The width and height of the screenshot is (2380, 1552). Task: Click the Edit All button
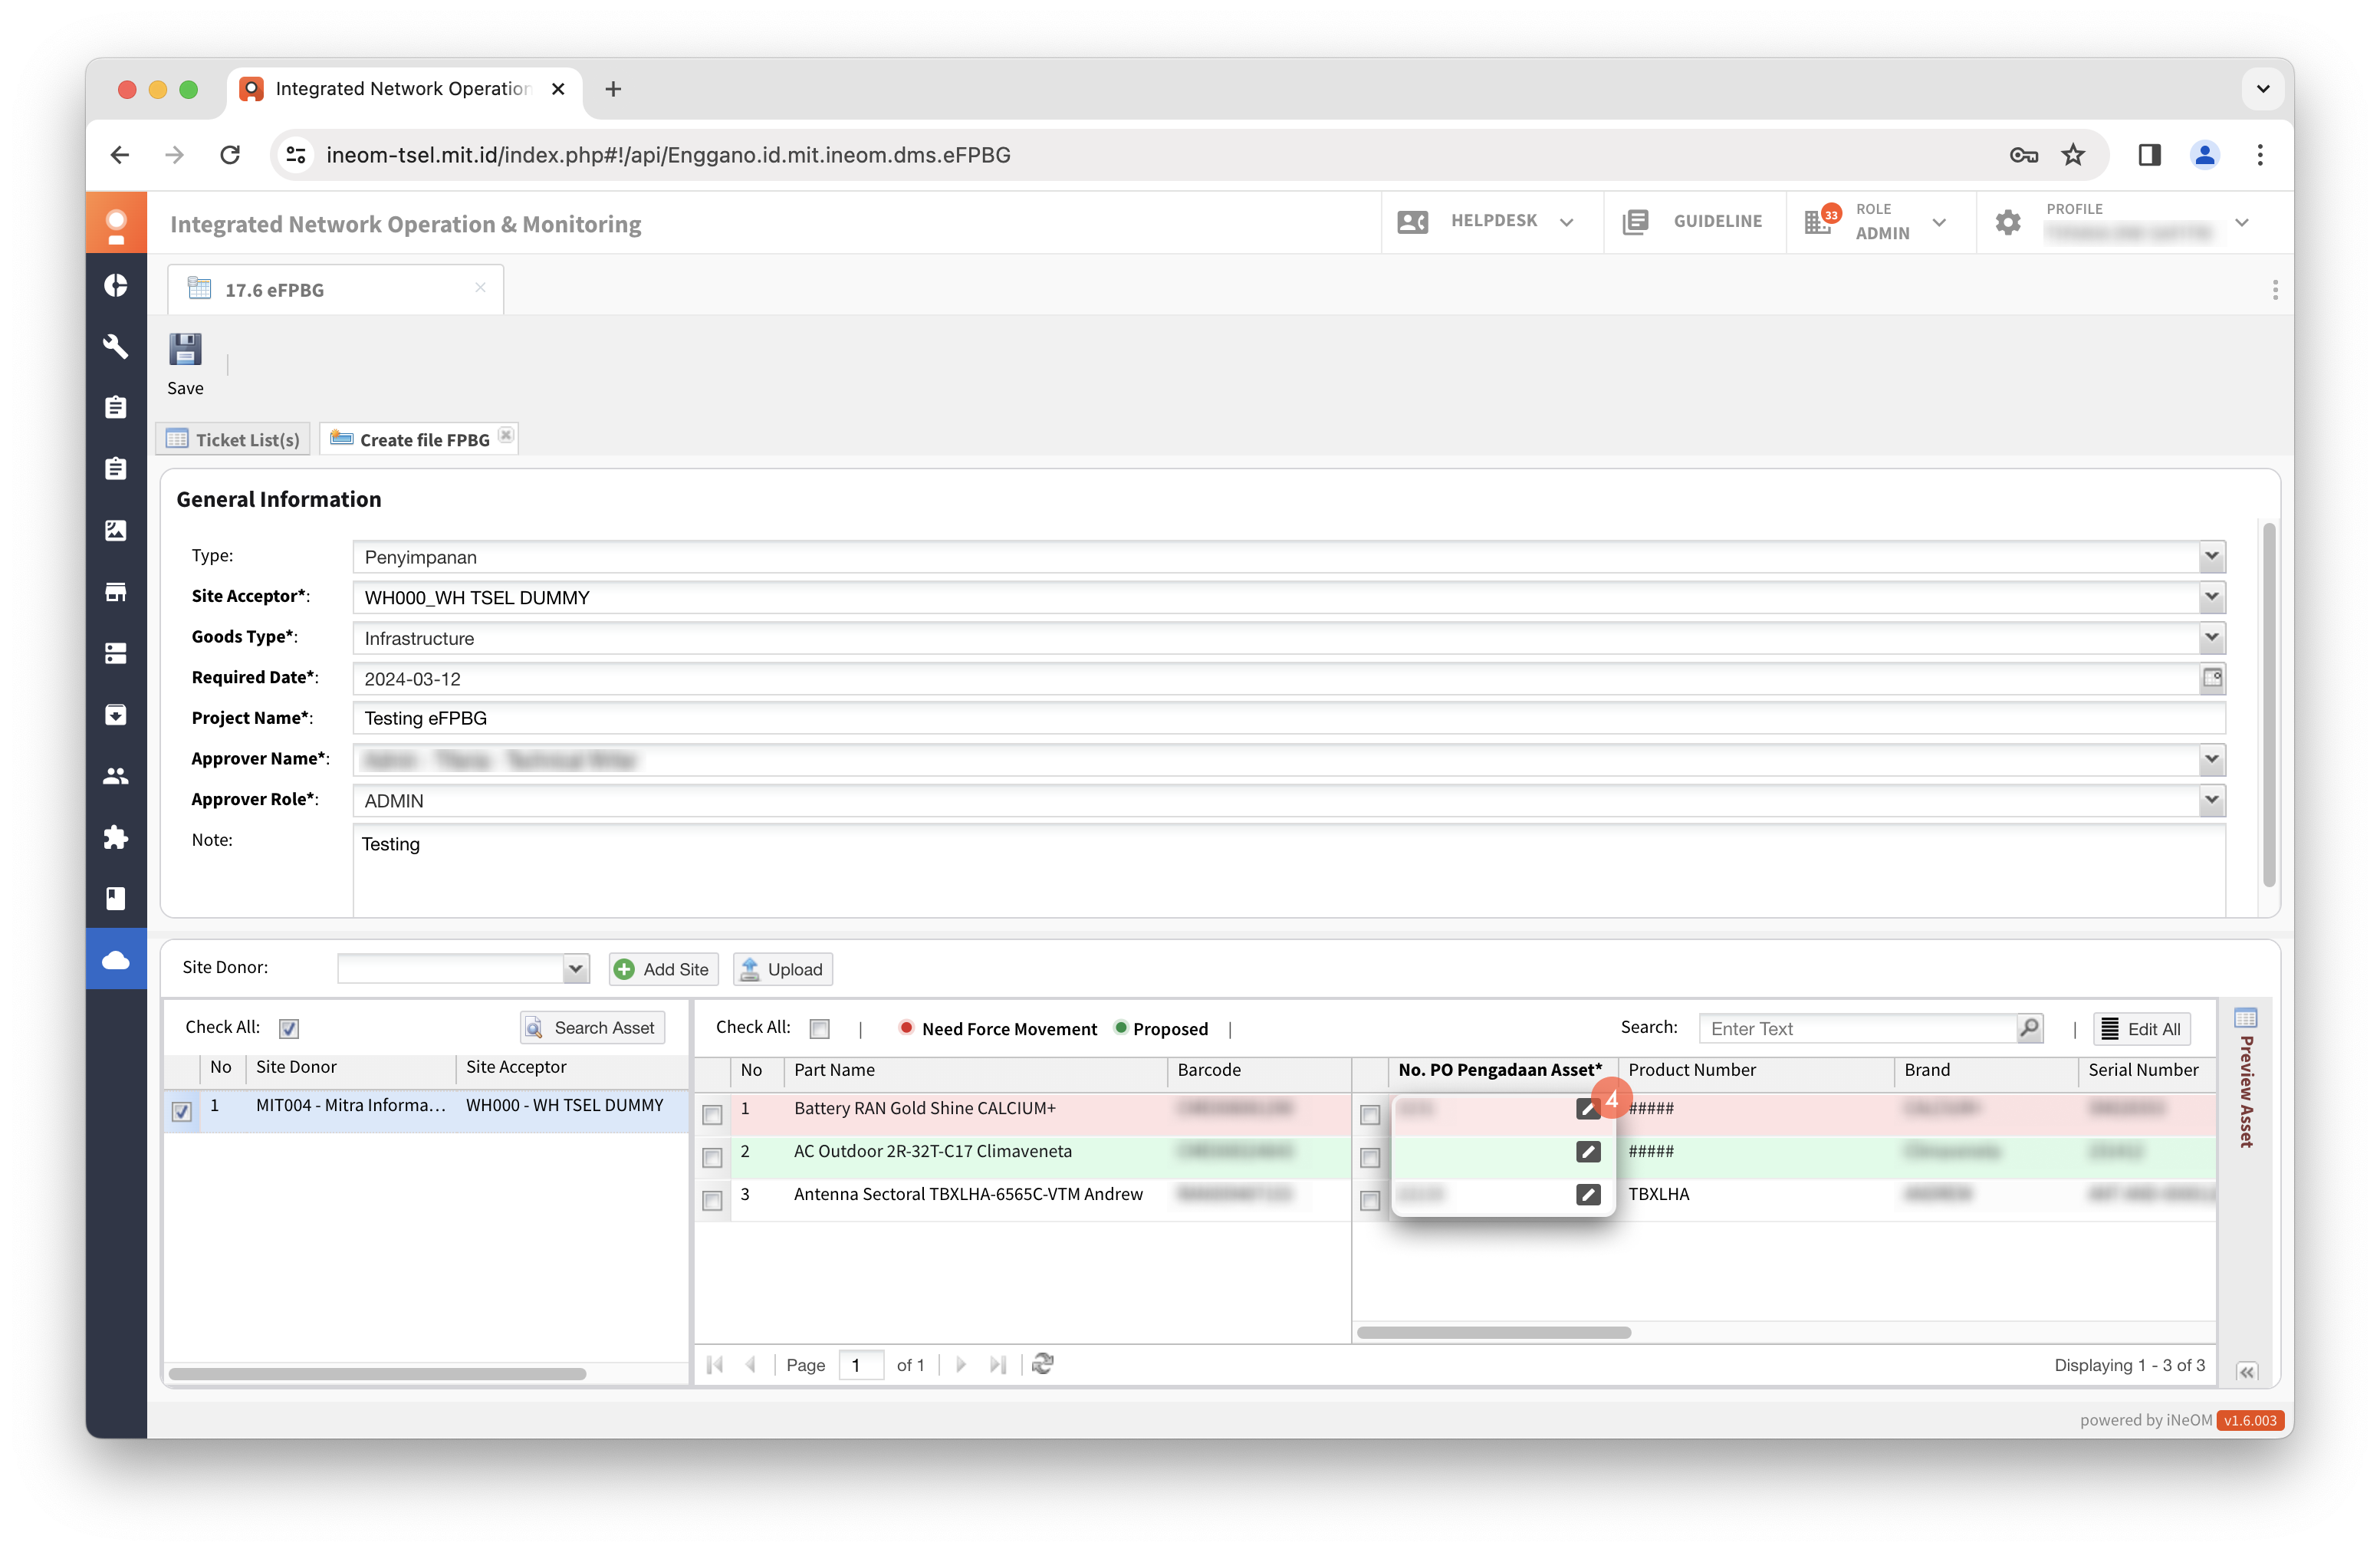[x=2141, y=1029]
